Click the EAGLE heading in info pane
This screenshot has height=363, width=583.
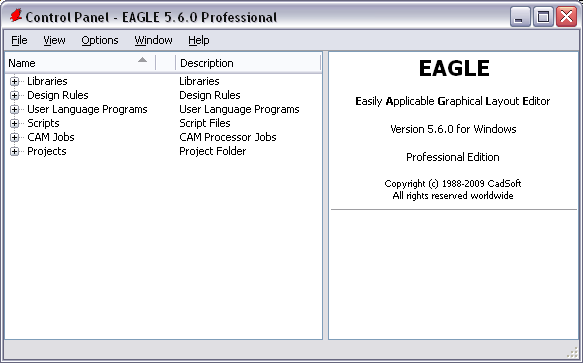[454, 68]
